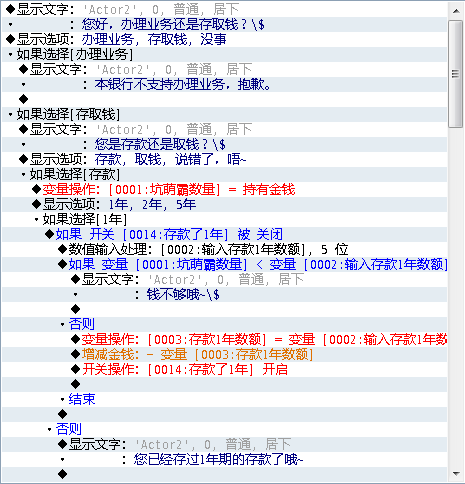Select the line '您已经存过1年期的存款了哦~'

click(x=224, y=459)
